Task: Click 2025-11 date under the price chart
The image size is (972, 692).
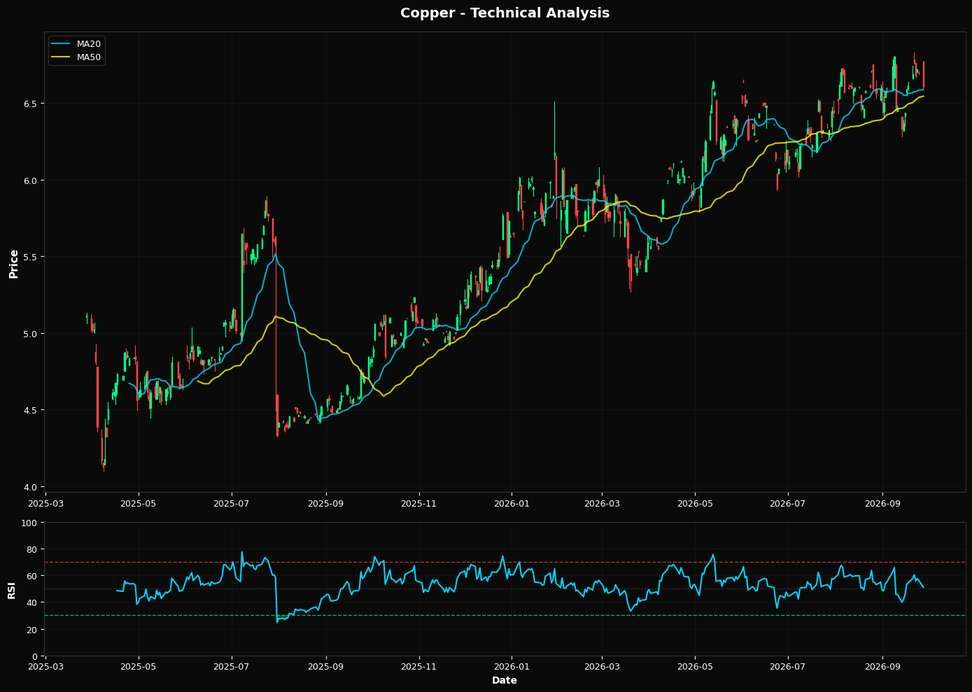Action: pyautogui.click(x=419, y=504)
